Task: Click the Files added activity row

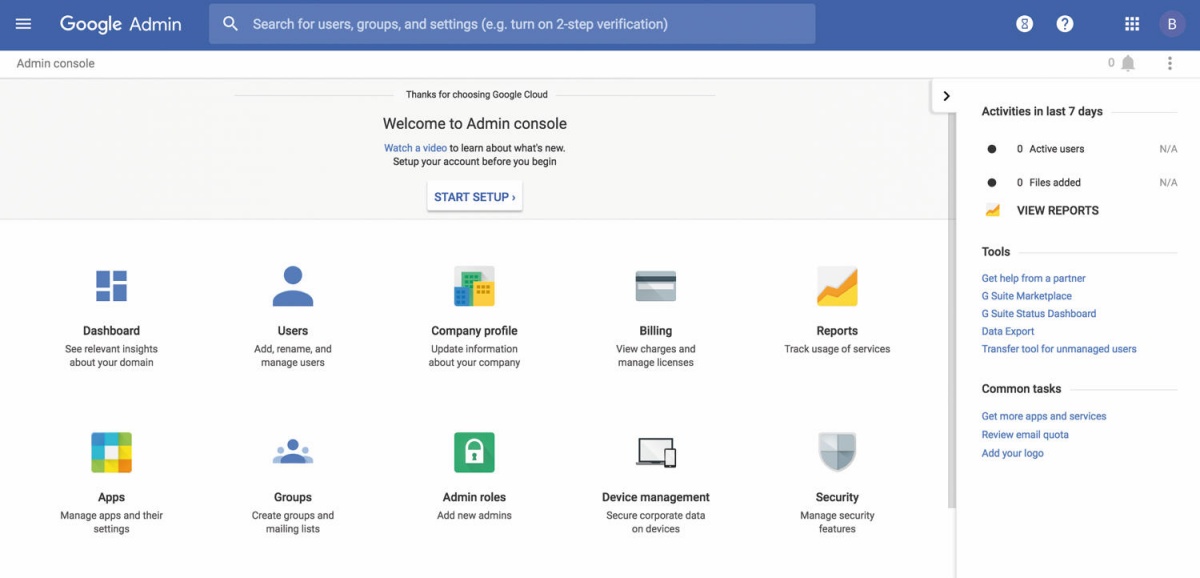Action: point(1080,183)
